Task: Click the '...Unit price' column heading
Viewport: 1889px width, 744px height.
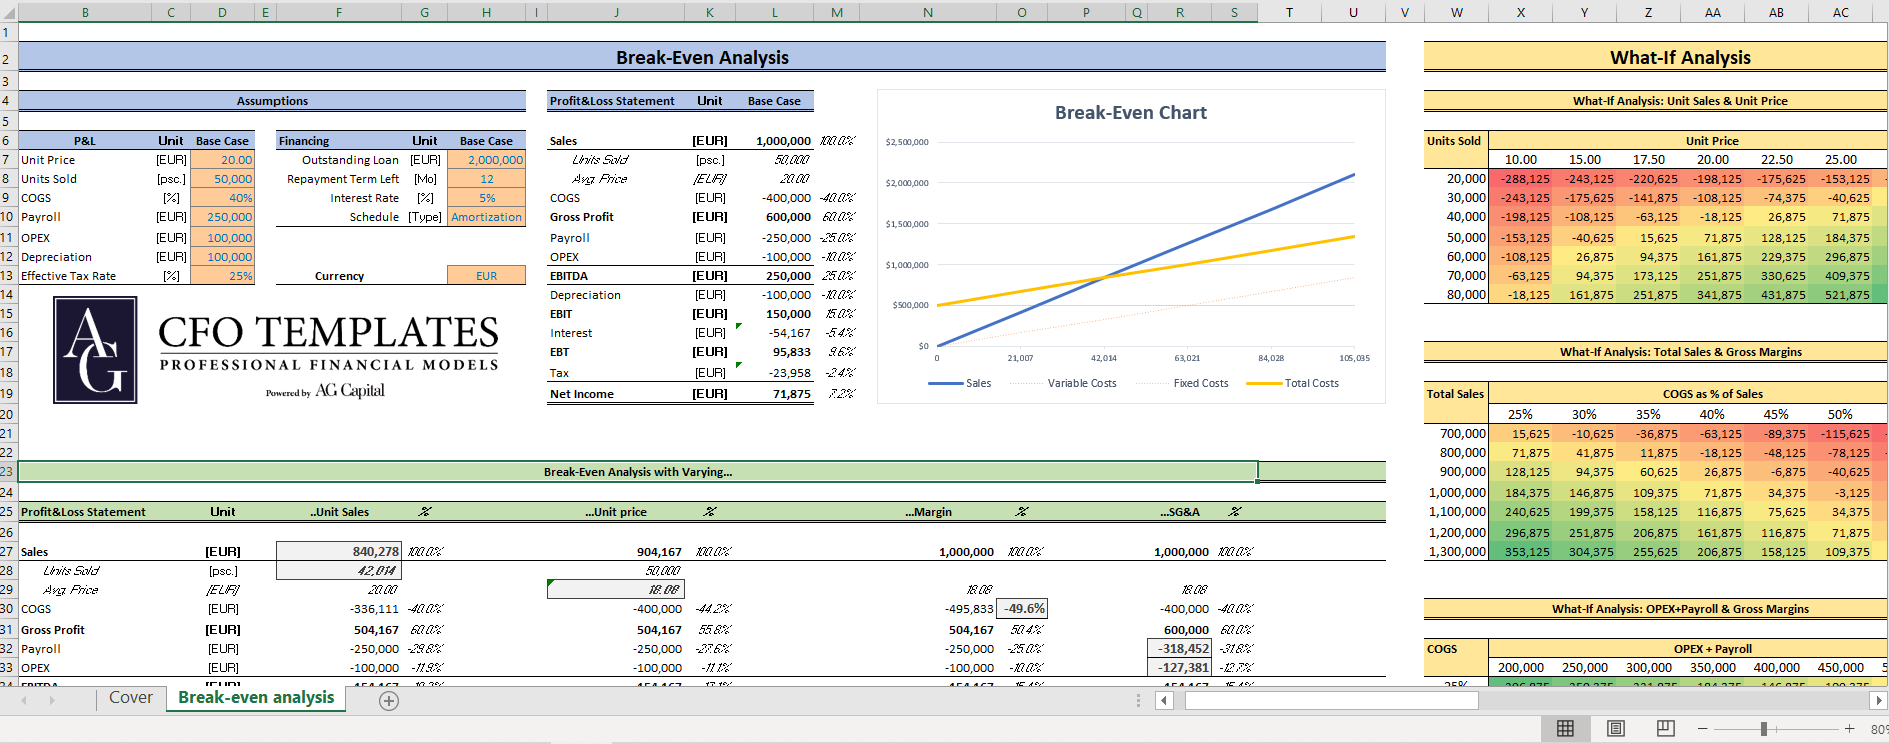Action: point(616,512)
